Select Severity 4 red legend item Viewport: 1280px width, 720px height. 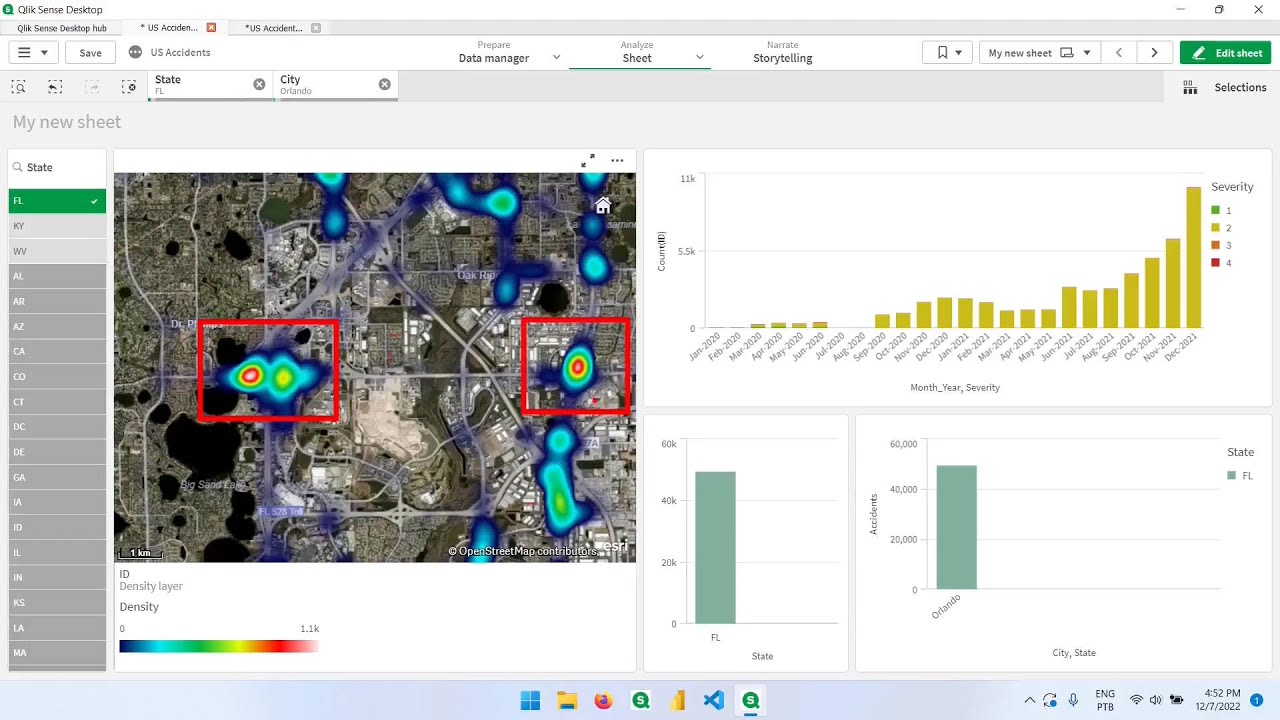[x=1221, y=262]
